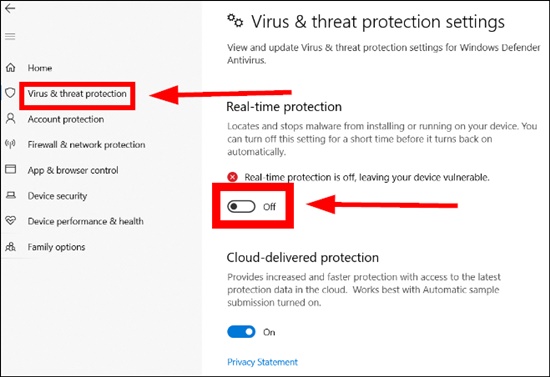Open Firewall & network protection section
Viewport: 550px width, 377px height.
click(x=86, y=144)
